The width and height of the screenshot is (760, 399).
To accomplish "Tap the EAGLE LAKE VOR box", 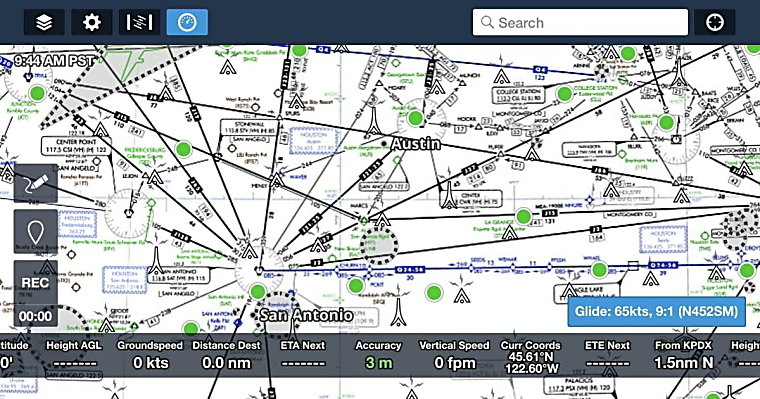I will (x=587, y=292).
